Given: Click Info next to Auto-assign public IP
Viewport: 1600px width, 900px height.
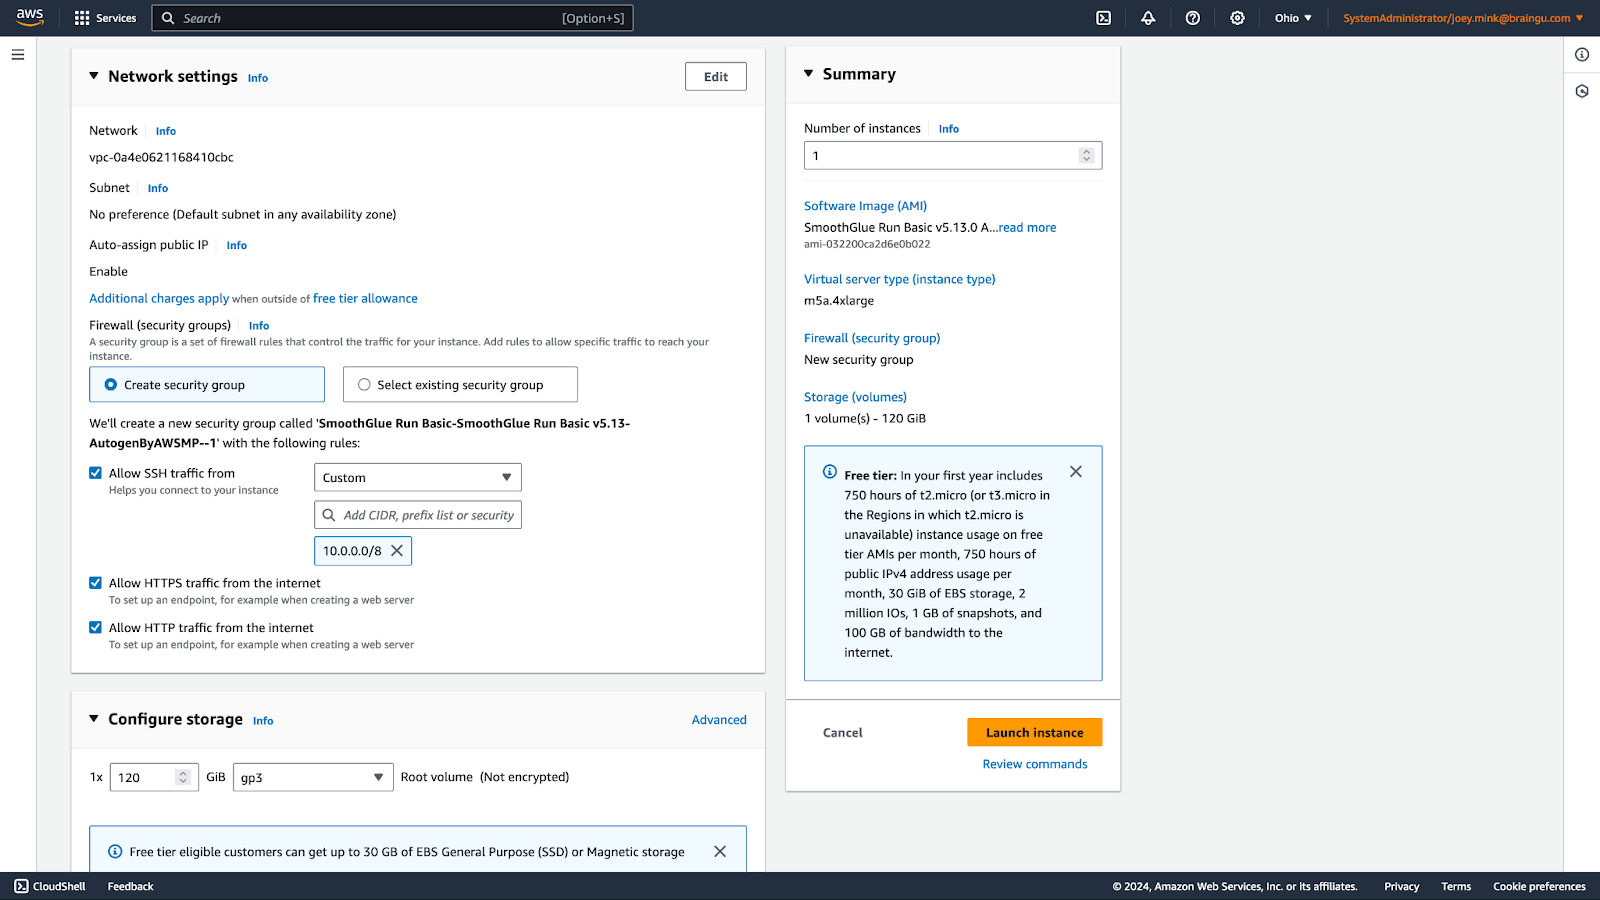Looking at the screenshot, I should [x=237, y=245].
